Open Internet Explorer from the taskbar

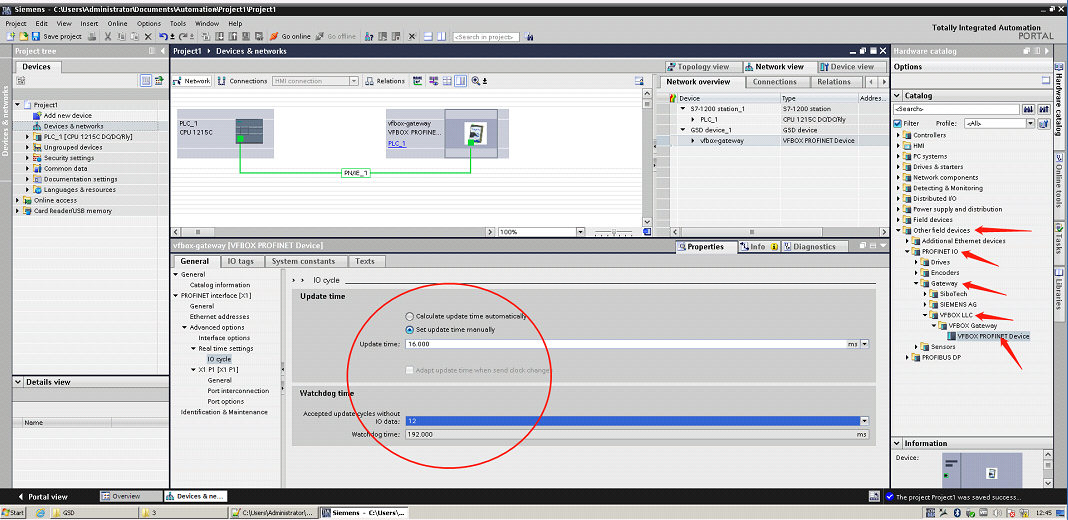pyautogui.click(x=40, y=512)
